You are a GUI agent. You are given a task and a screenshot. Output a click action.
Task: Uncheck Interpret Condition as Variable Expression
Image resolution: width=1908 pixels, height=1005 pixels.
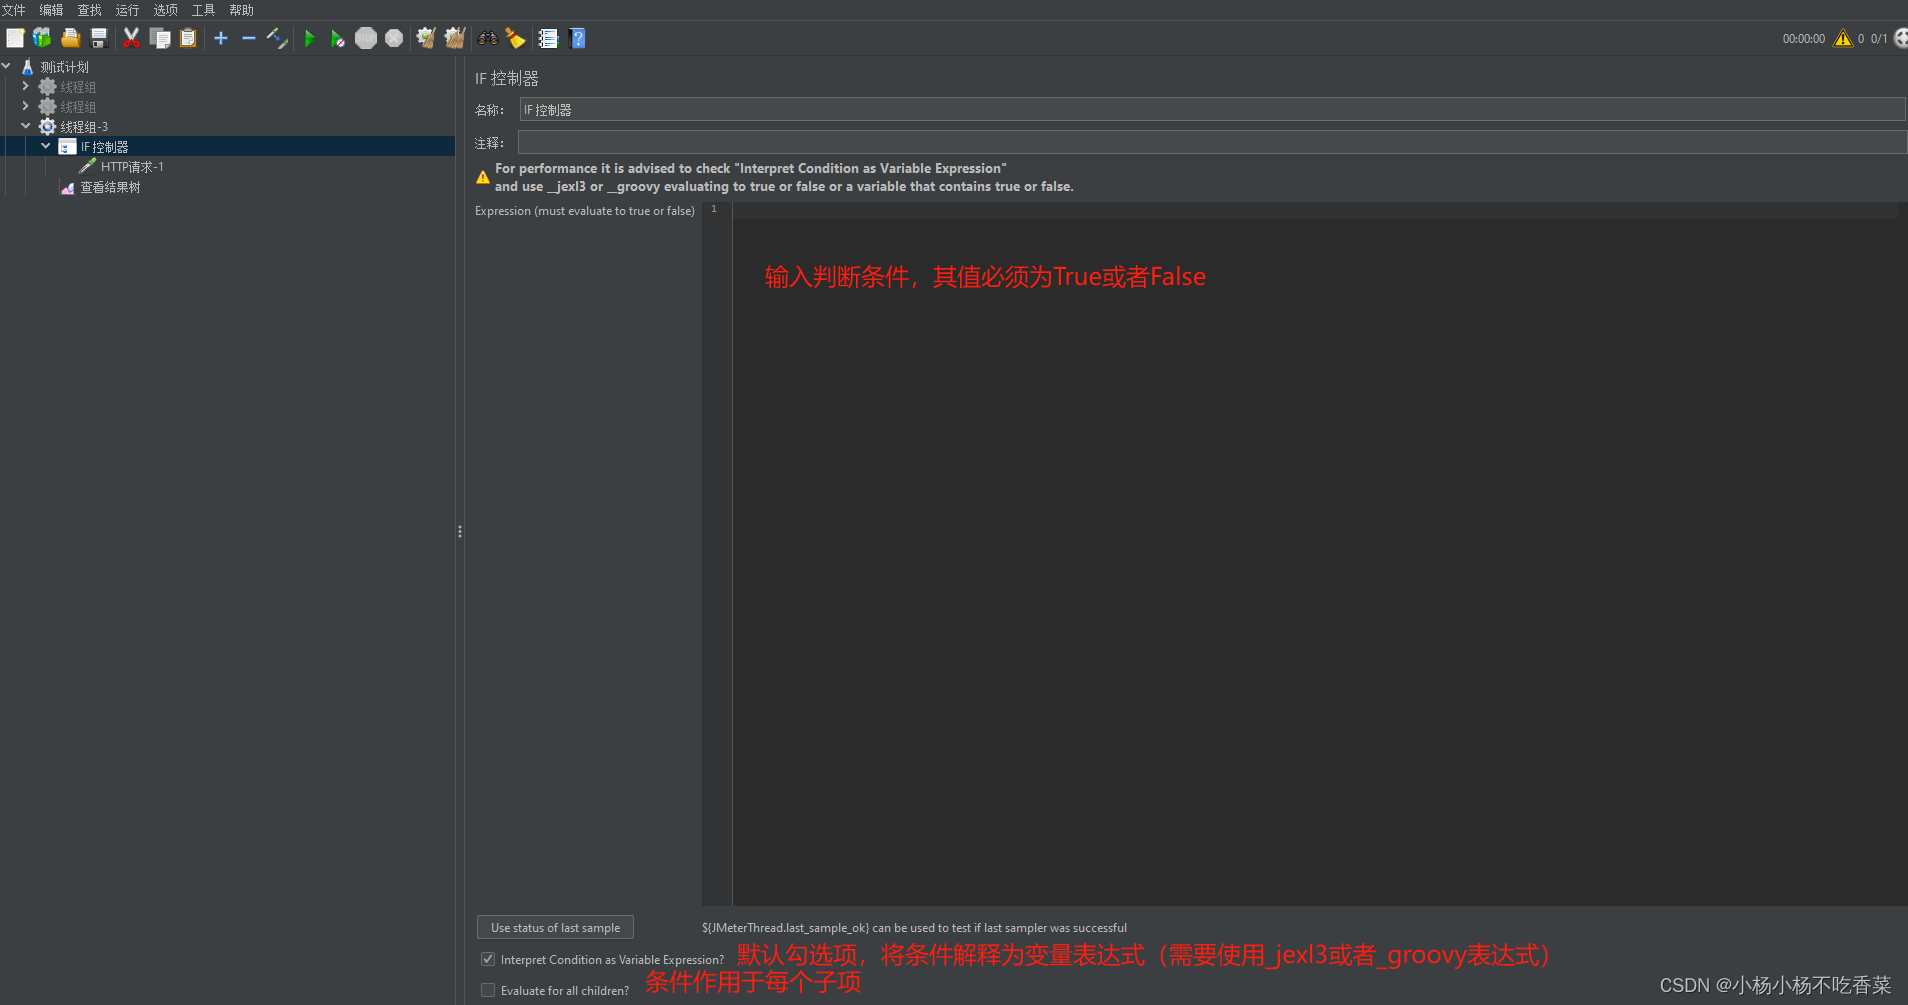click(x=488, y=959)
